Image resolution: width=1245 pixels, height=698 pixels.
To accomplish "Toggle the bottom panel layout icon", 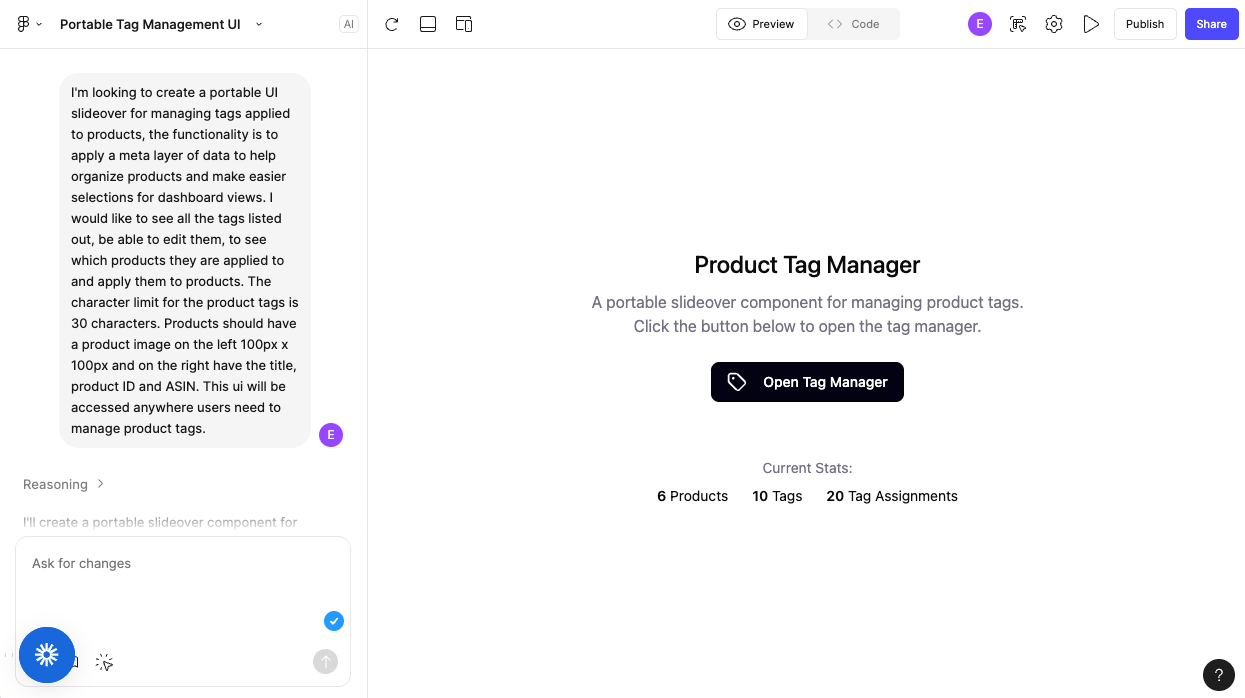I will pos(428,24).
